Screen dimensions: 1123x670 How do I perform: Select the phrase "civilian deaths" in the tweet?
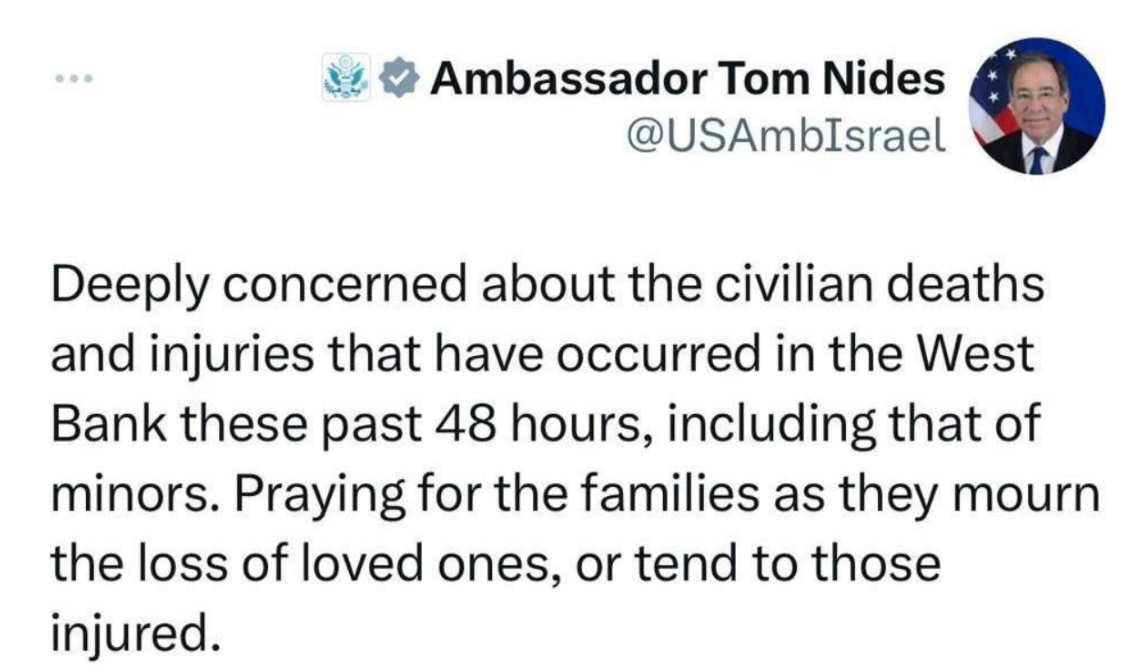click(x=879, y=284)
